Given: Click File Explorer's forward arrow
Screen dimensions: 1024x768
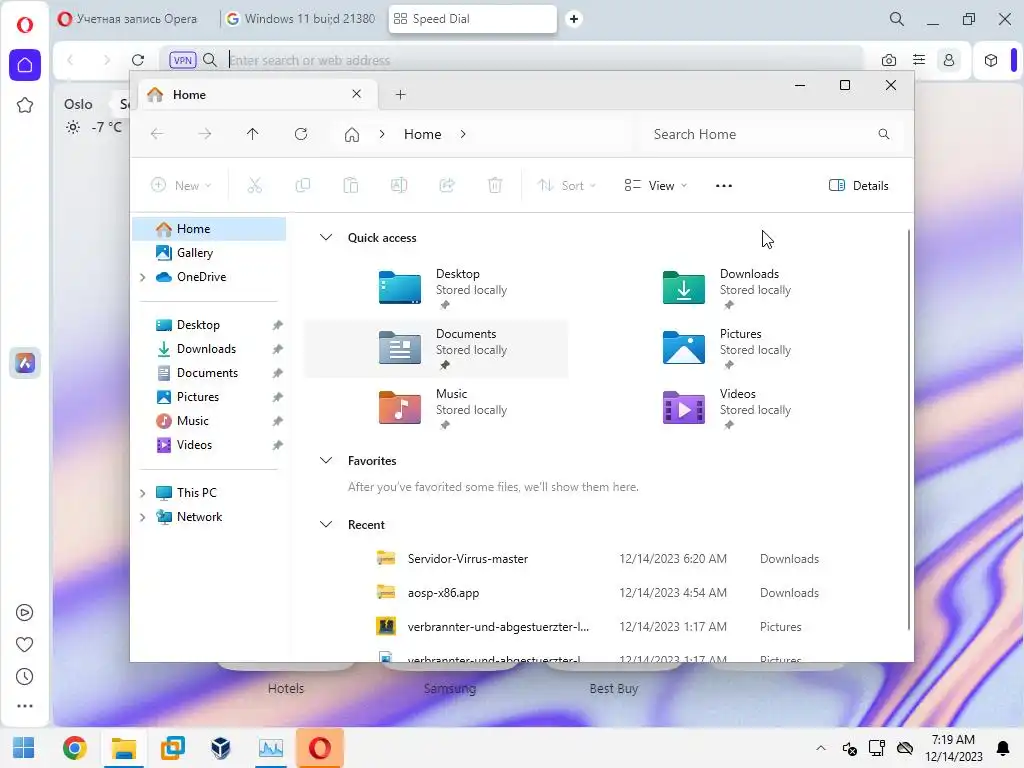Looking at the screenshot, I should point(205,134).
